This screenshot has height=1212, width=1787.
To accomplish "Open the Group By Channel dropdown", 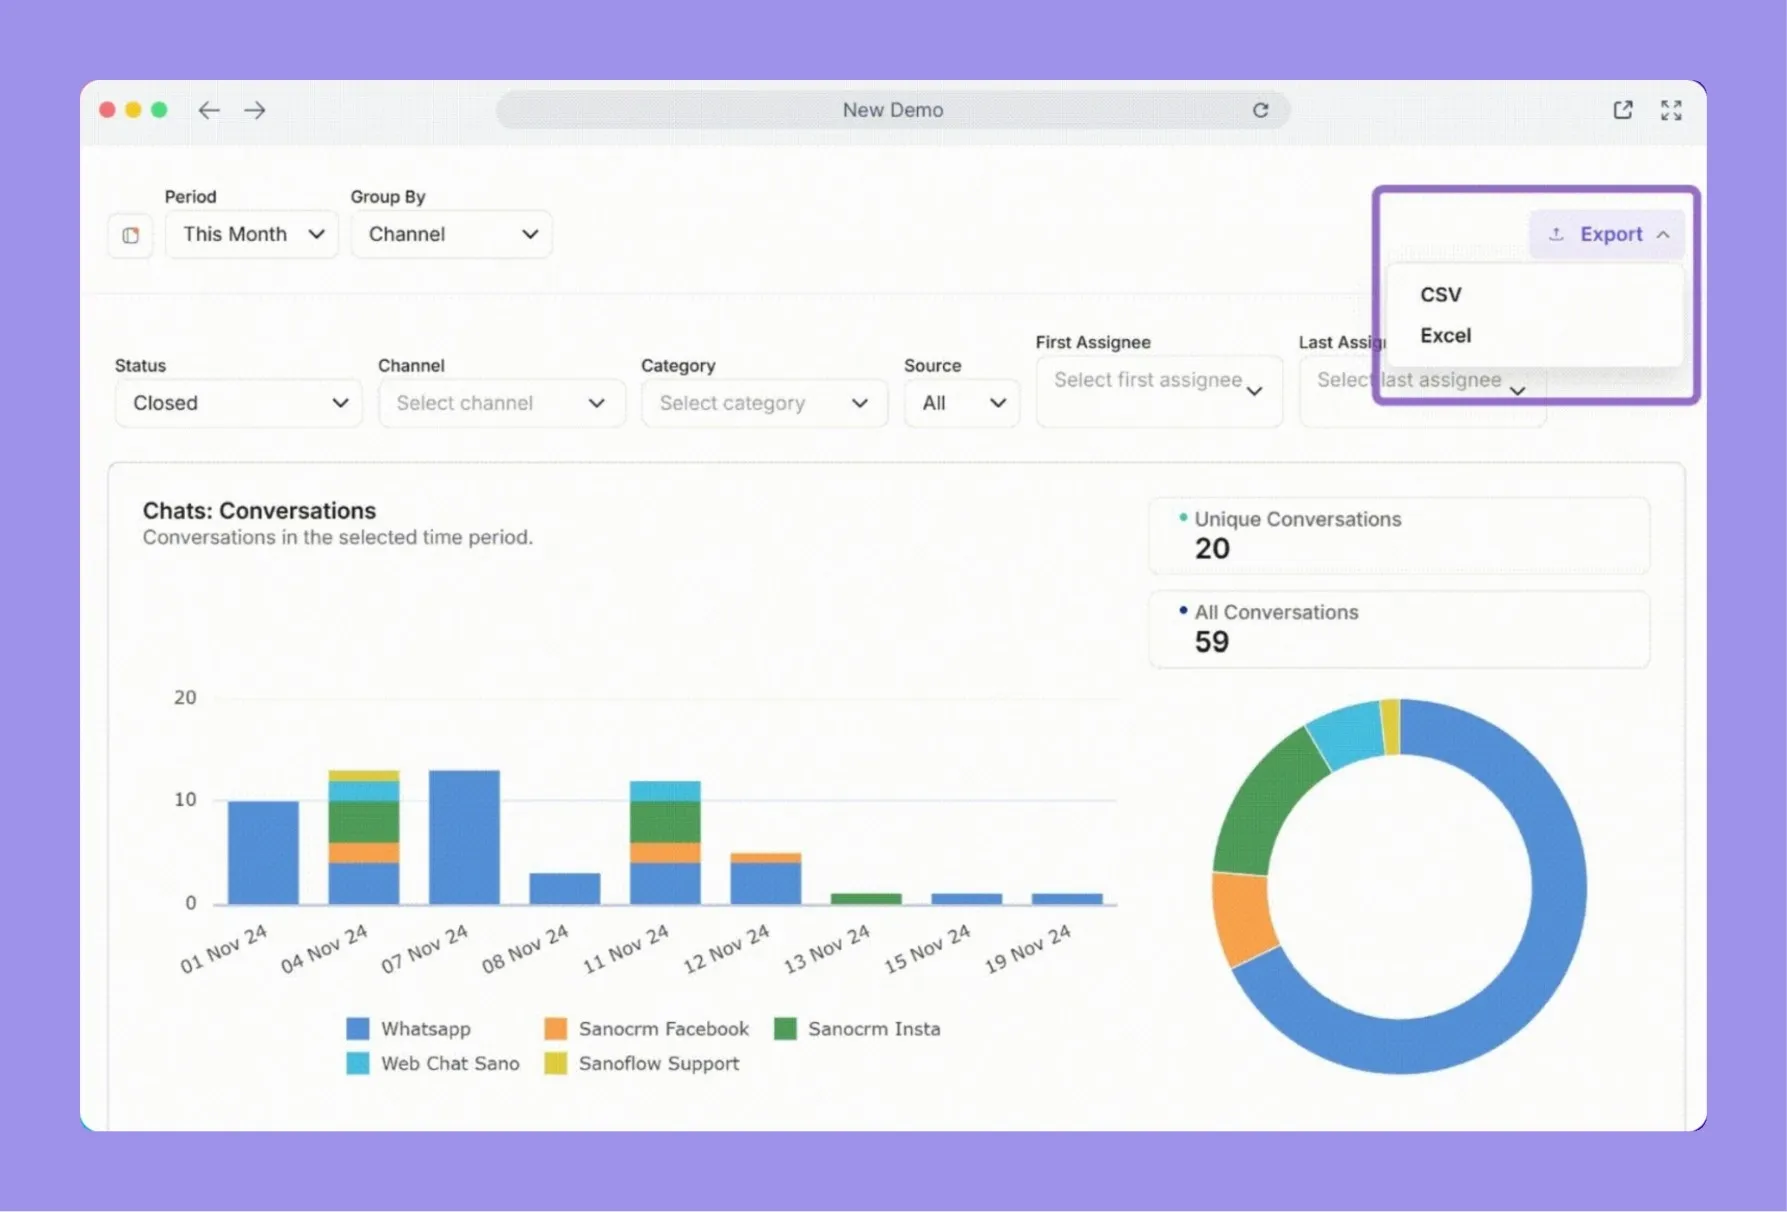I will click(451, 234).
